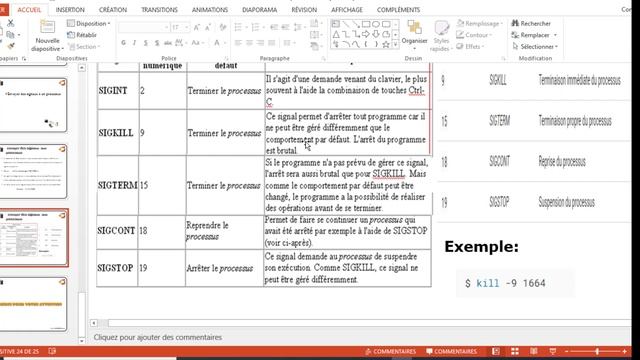Toggle center text alignment
The image size is (640, 360).
(x=249, y=42)
